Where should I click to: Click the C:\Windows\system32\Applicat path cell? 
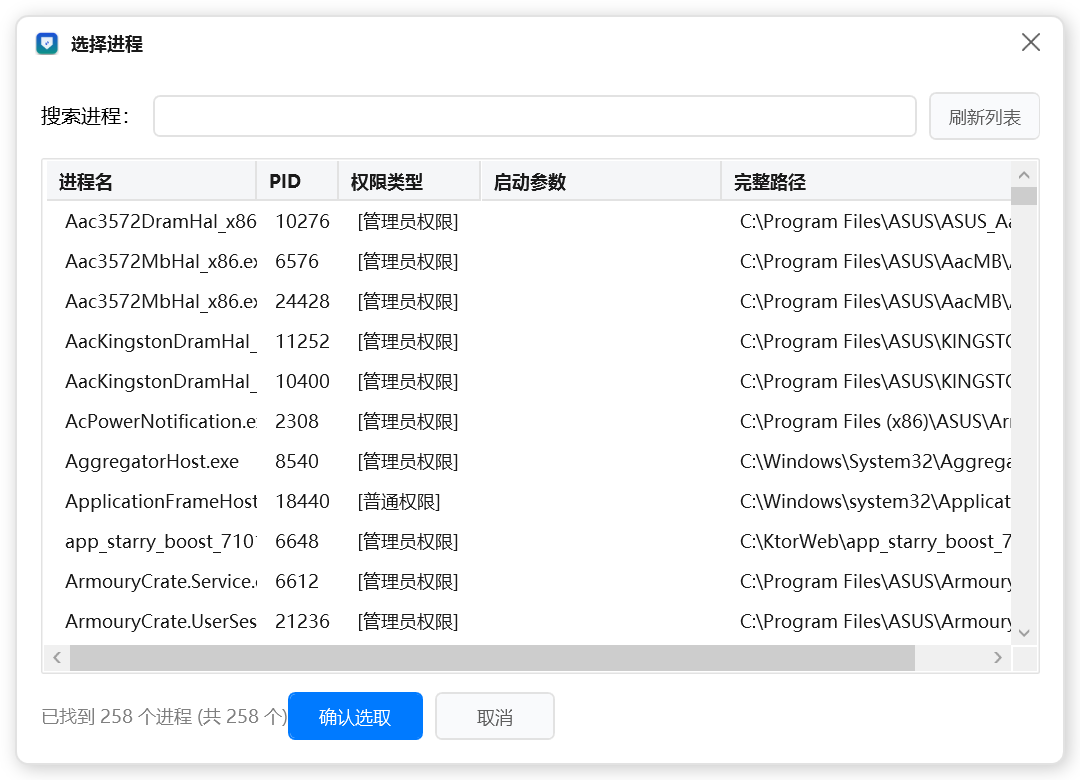(x=875, y=502)
